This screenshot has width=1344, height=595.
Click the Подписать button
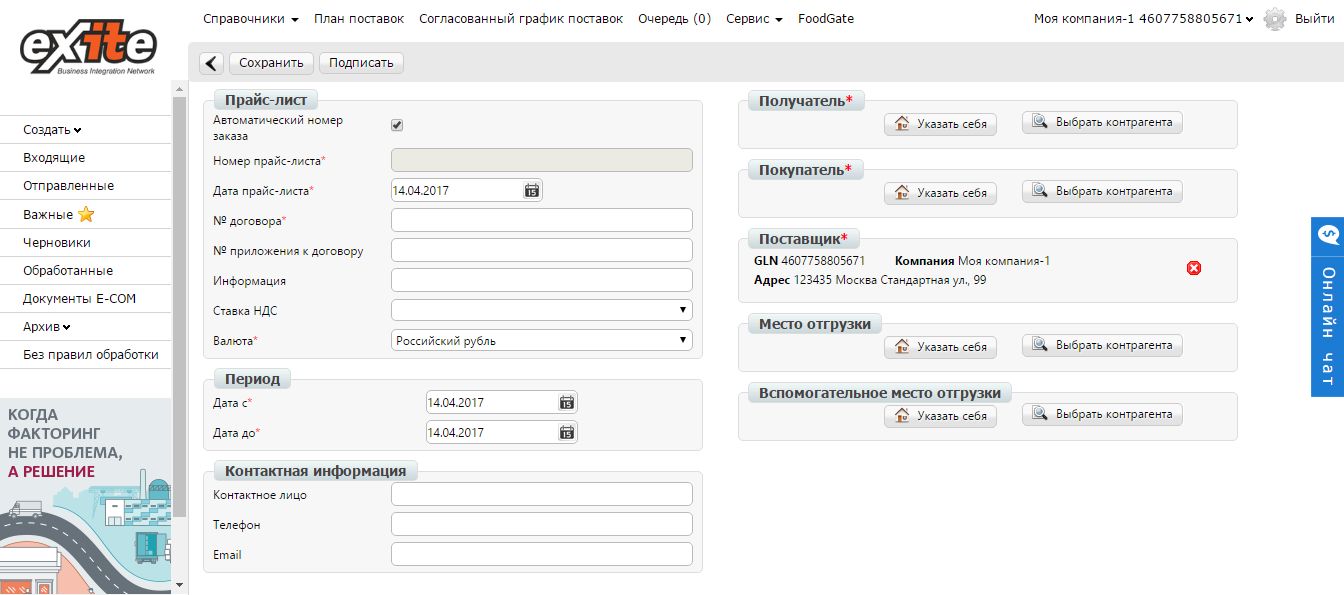(360, 62)
